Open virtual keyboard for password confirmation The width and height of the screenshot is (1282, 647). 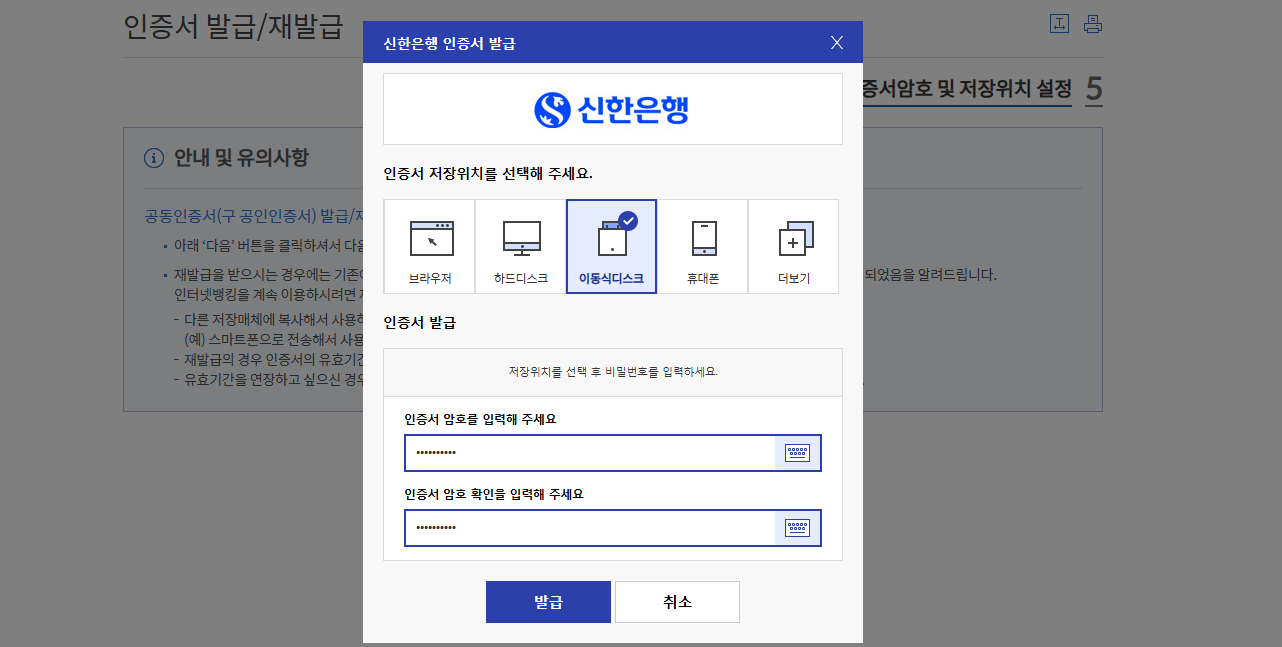[x=797, y=528]
